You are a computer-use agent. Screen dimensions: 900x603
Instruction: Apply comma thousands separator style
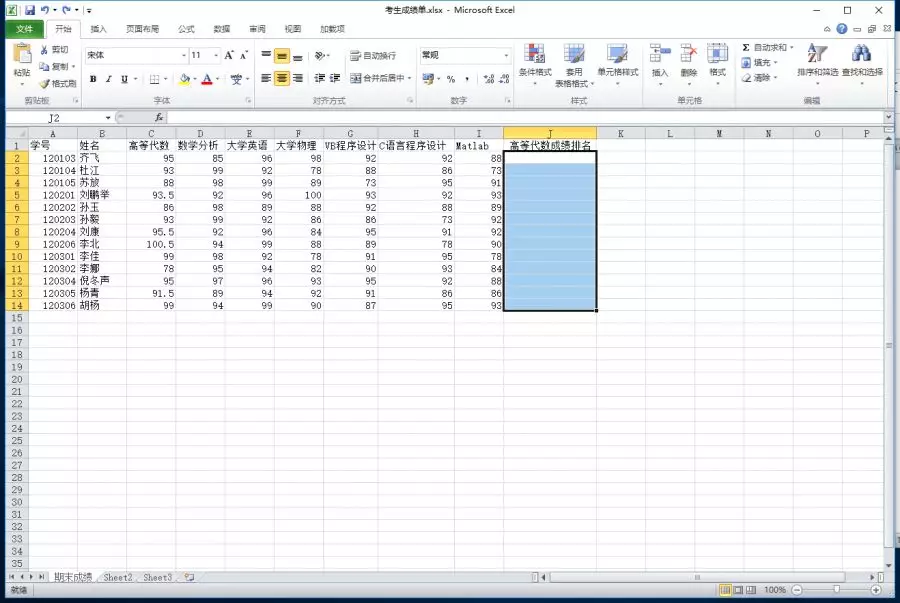click(x=467, y=79)
